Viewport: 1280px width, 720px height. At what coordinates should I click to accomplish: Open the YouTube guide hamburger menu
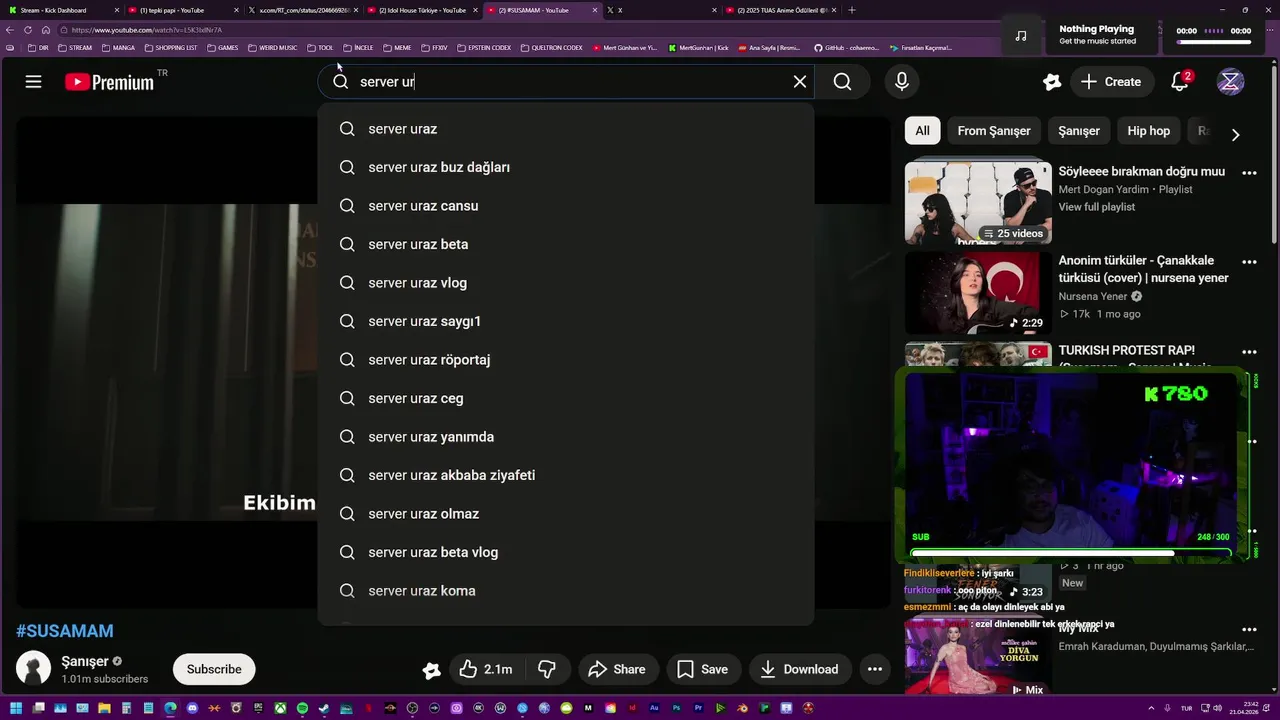click(x=33, y=82)
